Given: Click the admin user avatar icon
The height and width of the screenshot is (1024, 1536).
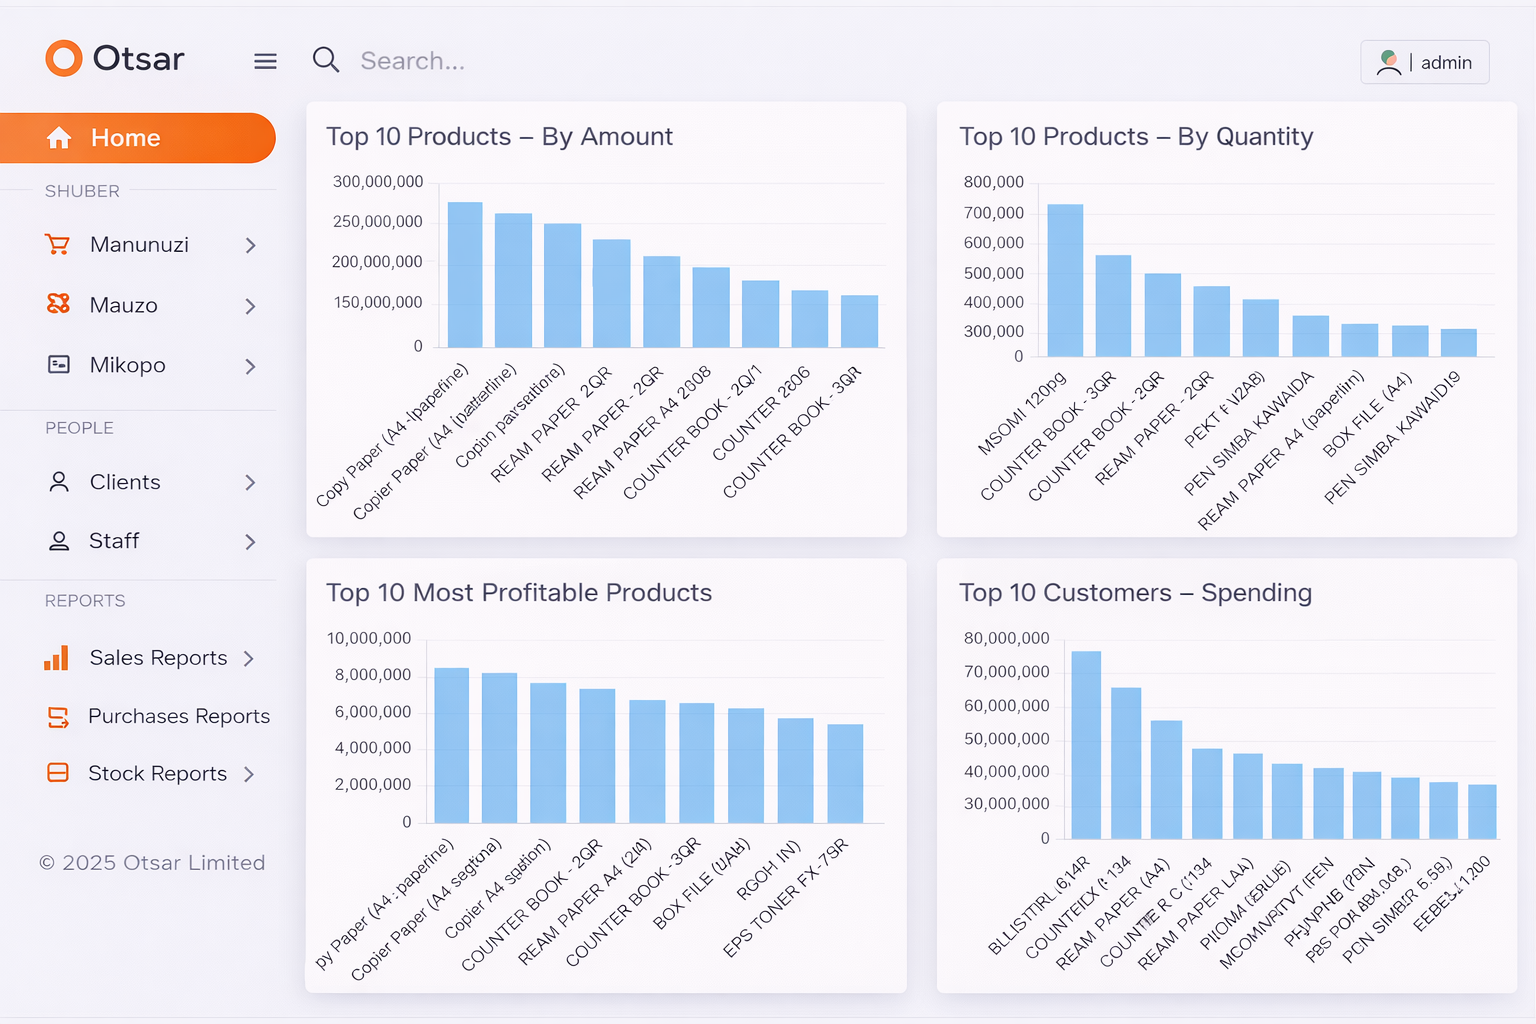Looking at the screenshot, I should [x=1388, y=62].
